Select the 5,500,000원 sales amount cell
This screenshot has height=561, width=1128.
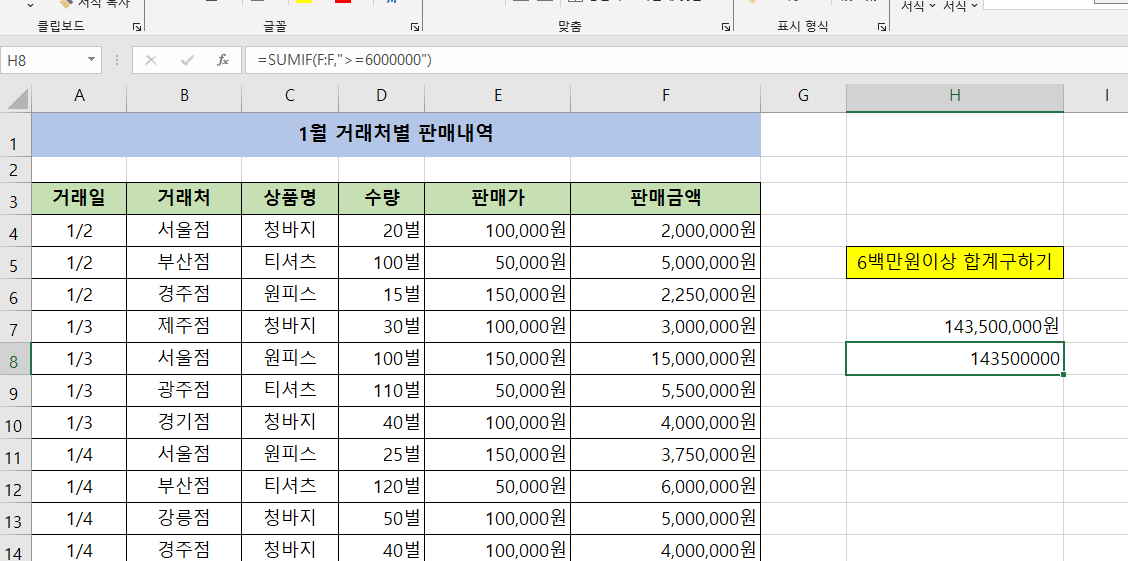click(665, 391)
